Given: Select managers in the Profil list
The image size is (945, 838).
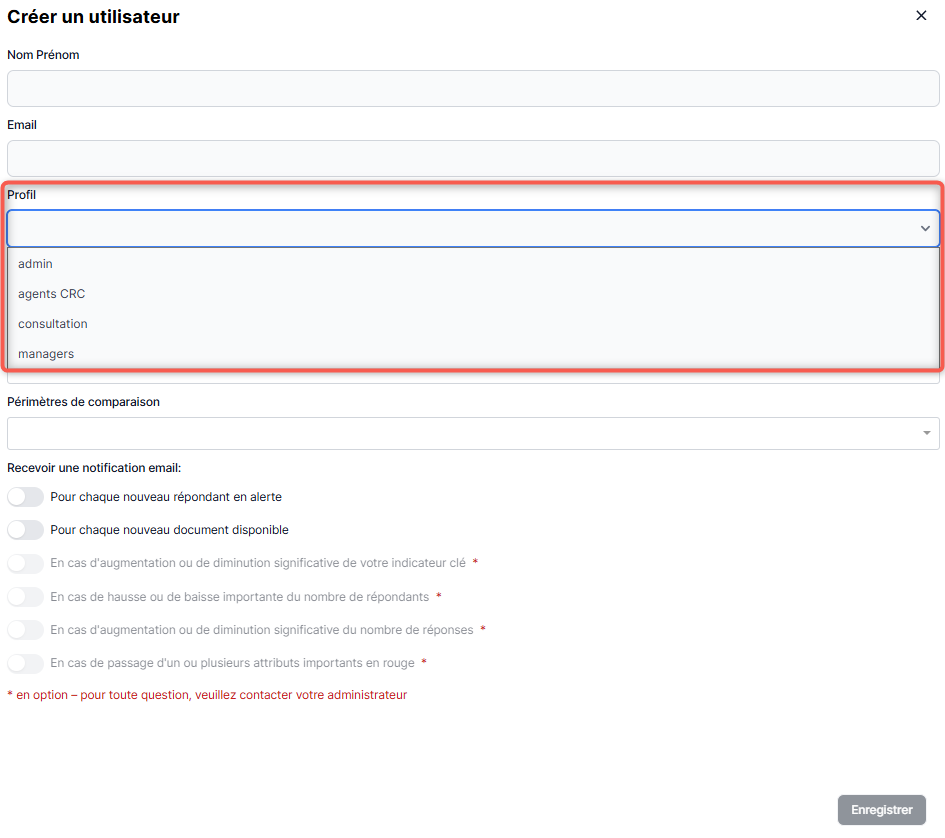Looking at the screenshot, I should (x=46, y=354).
